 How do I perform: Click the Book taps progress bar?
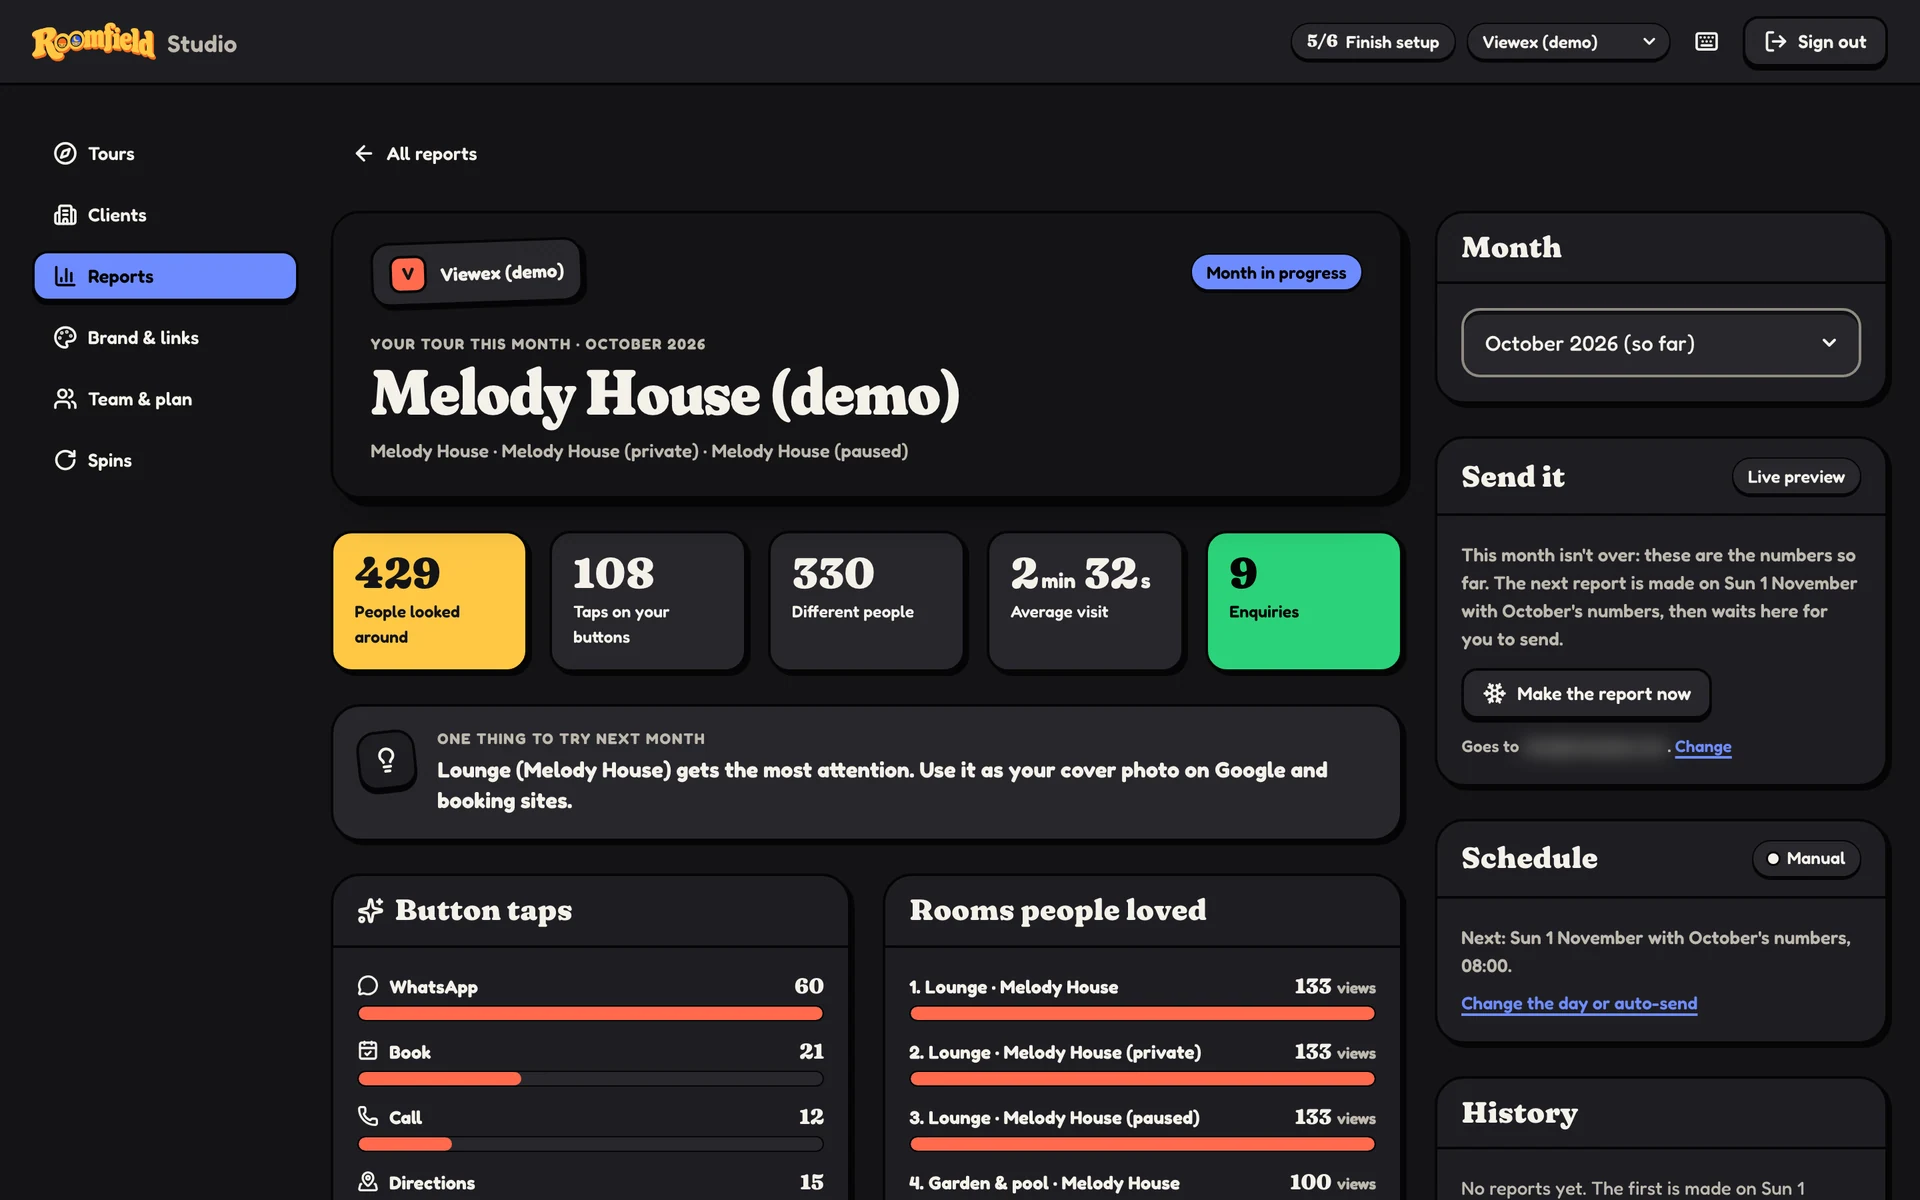coord(590,1079)
